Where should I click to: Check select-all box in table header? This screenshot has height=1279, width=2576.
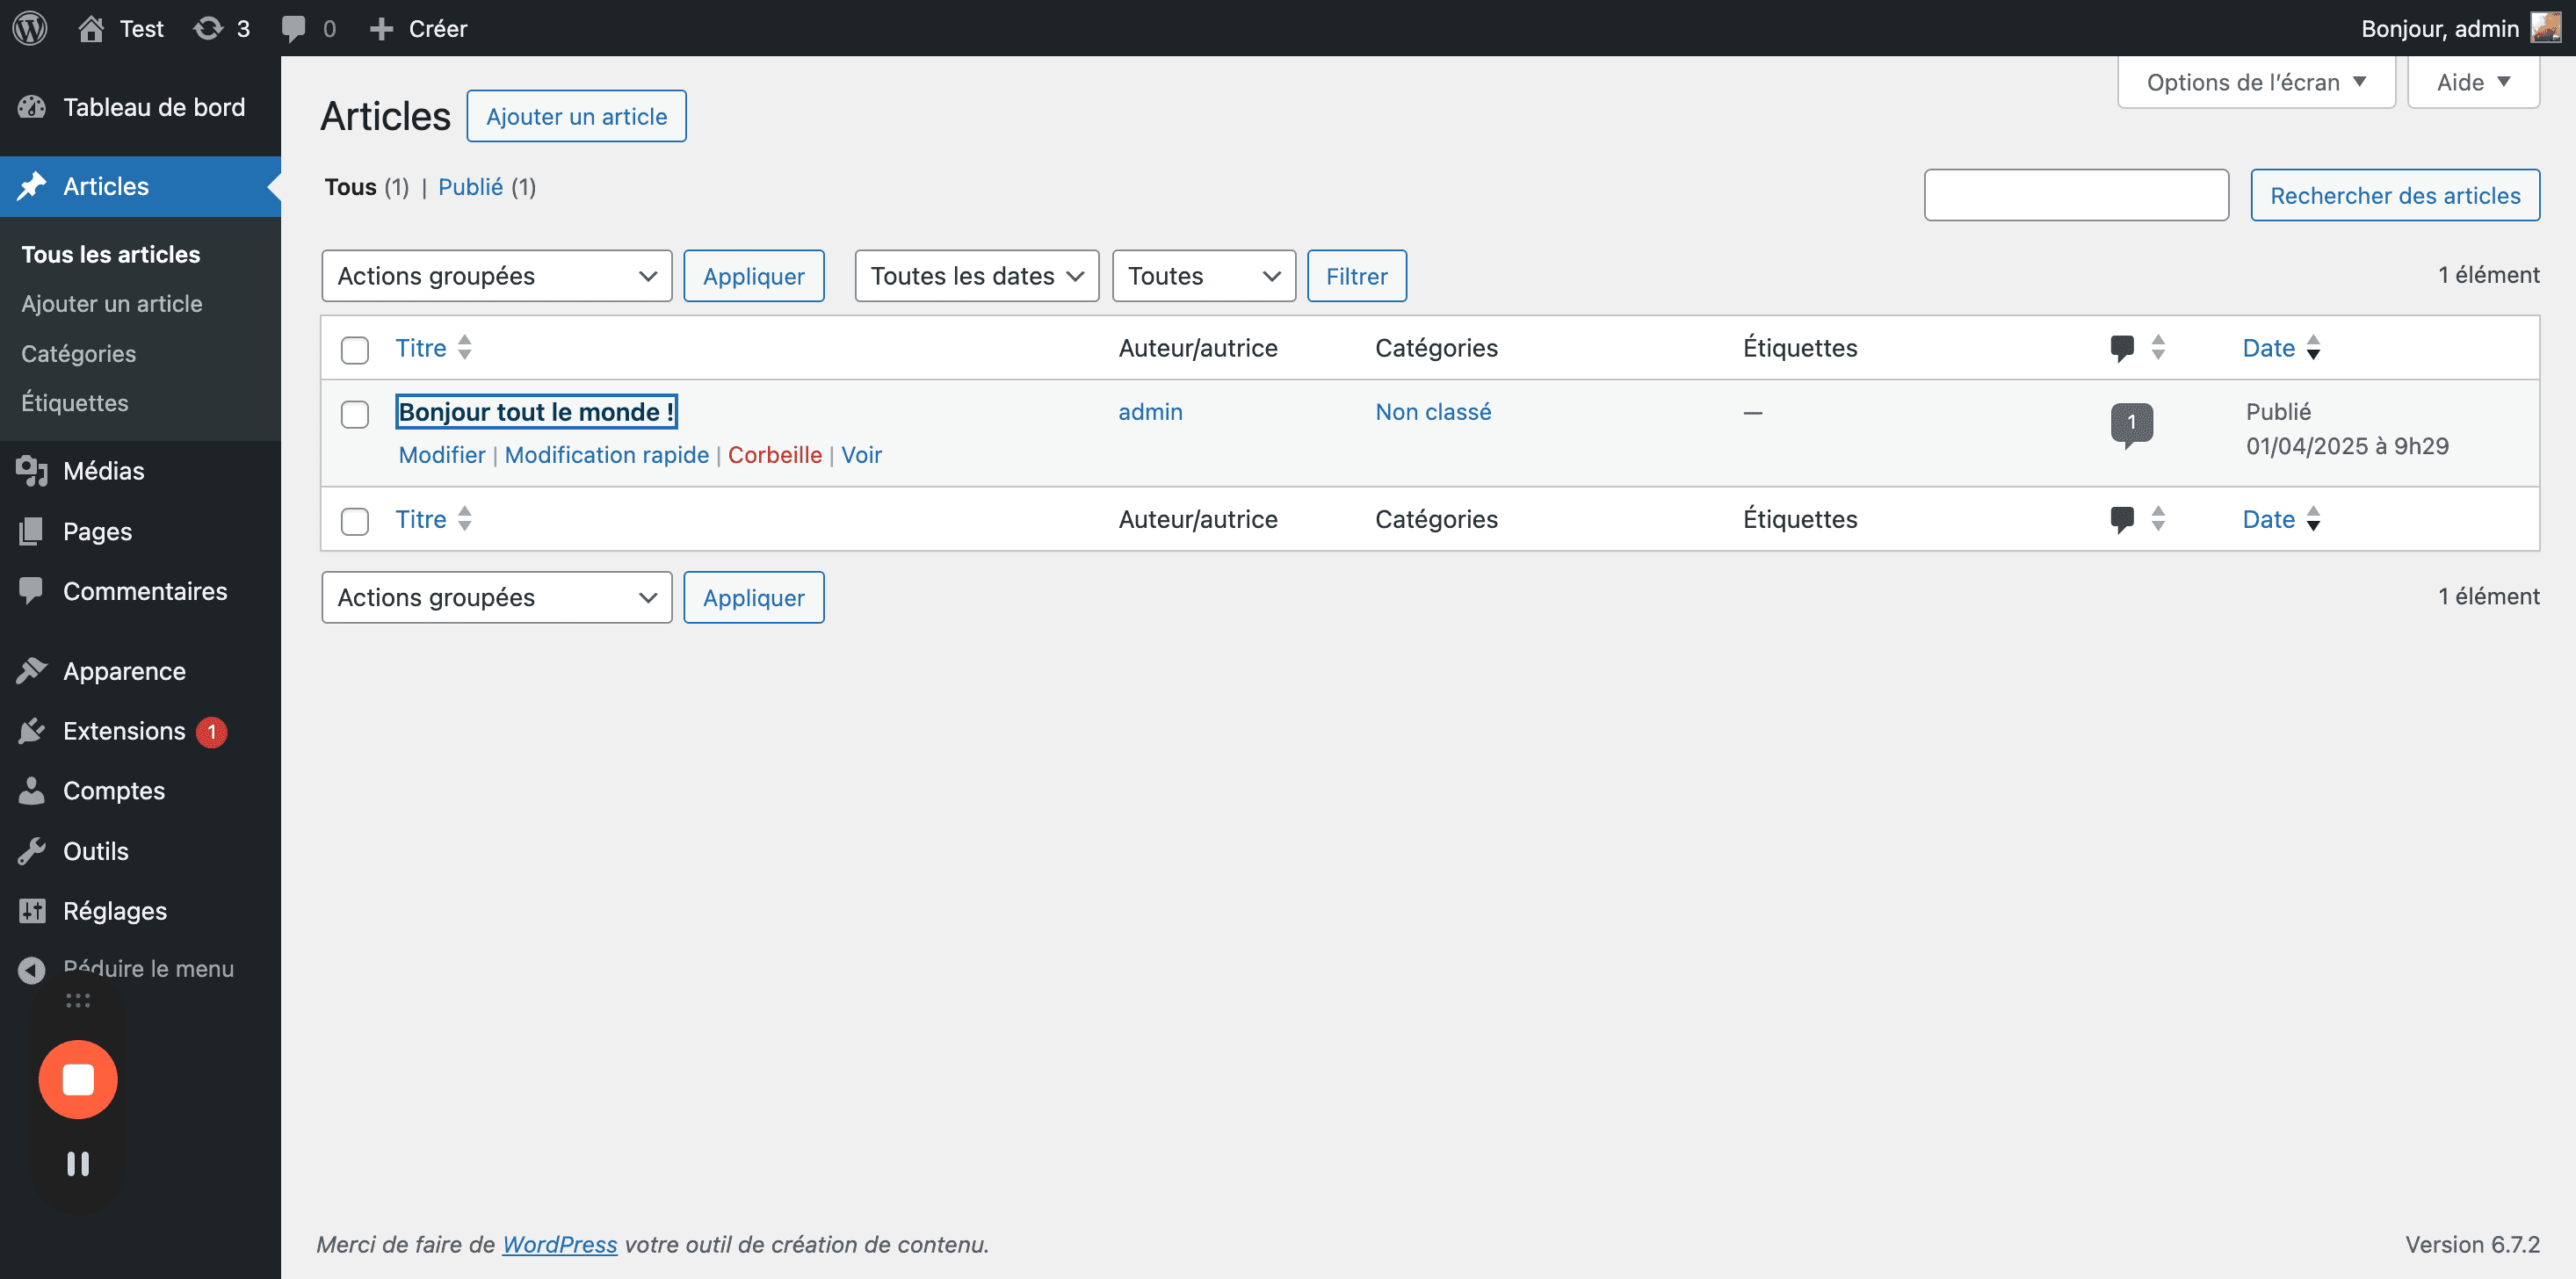[355, 349]
